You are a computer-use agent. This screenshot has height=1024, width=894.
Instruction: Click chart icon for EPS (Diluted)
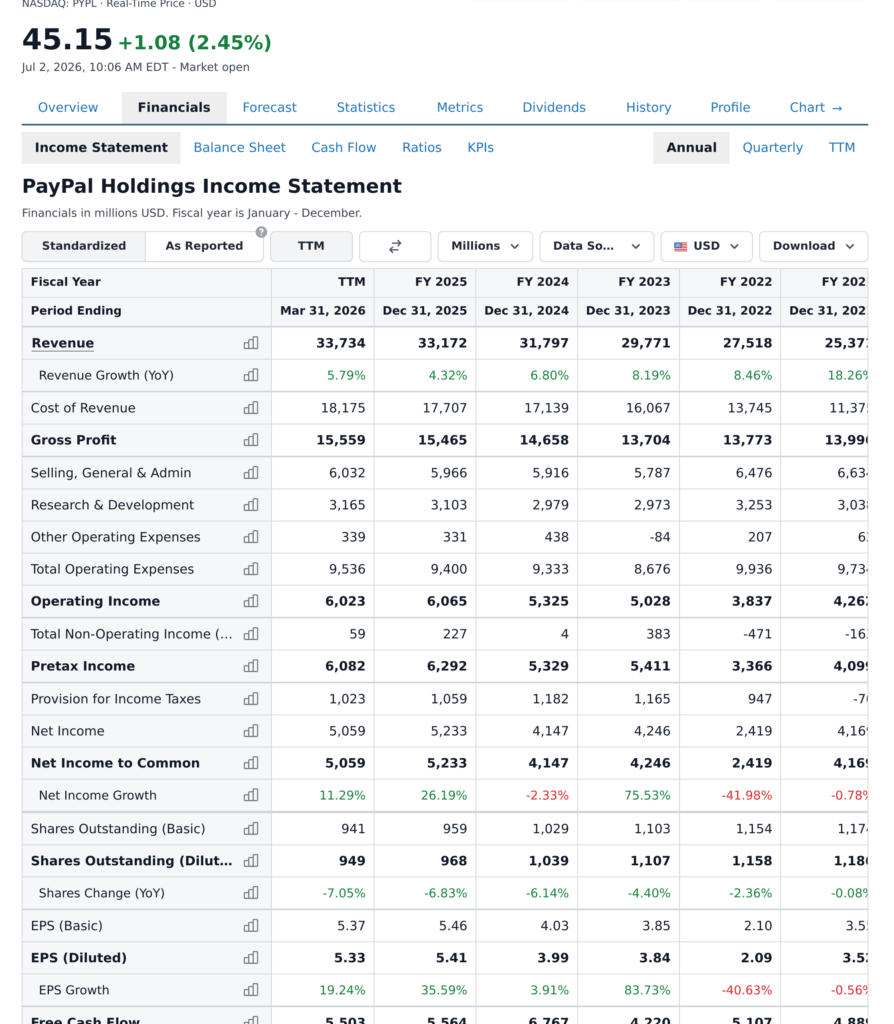(251, 957)
